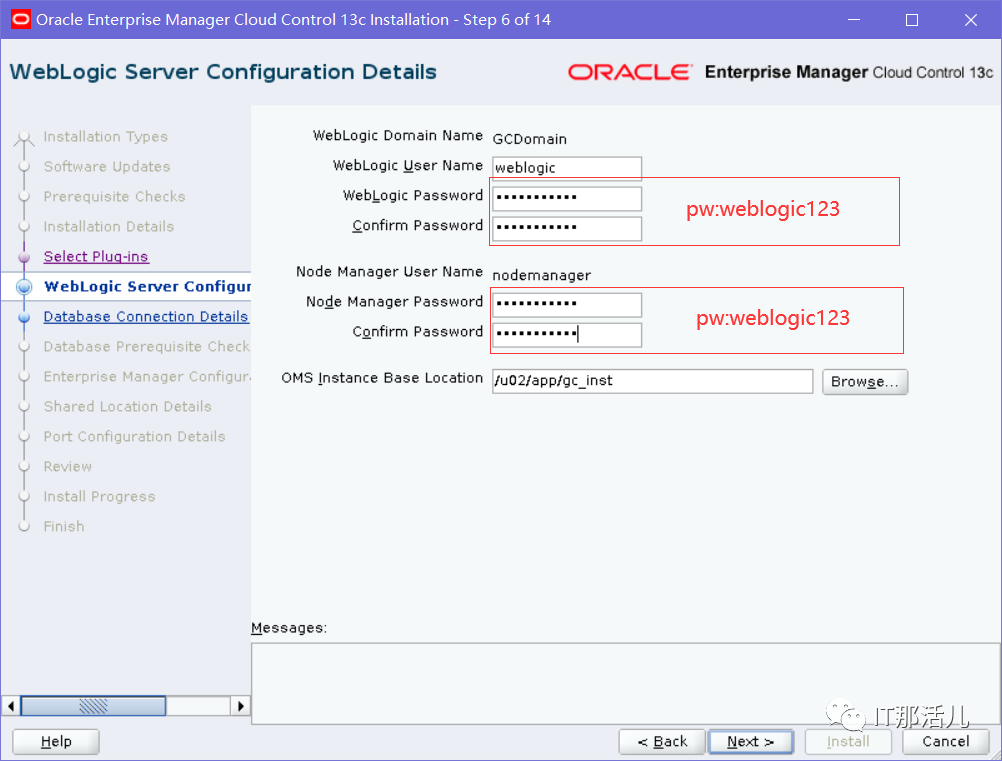The height and width of the screenshot is (761, 1002).
Task: Click the Software Updates step
Action: (x=107, y=167)
